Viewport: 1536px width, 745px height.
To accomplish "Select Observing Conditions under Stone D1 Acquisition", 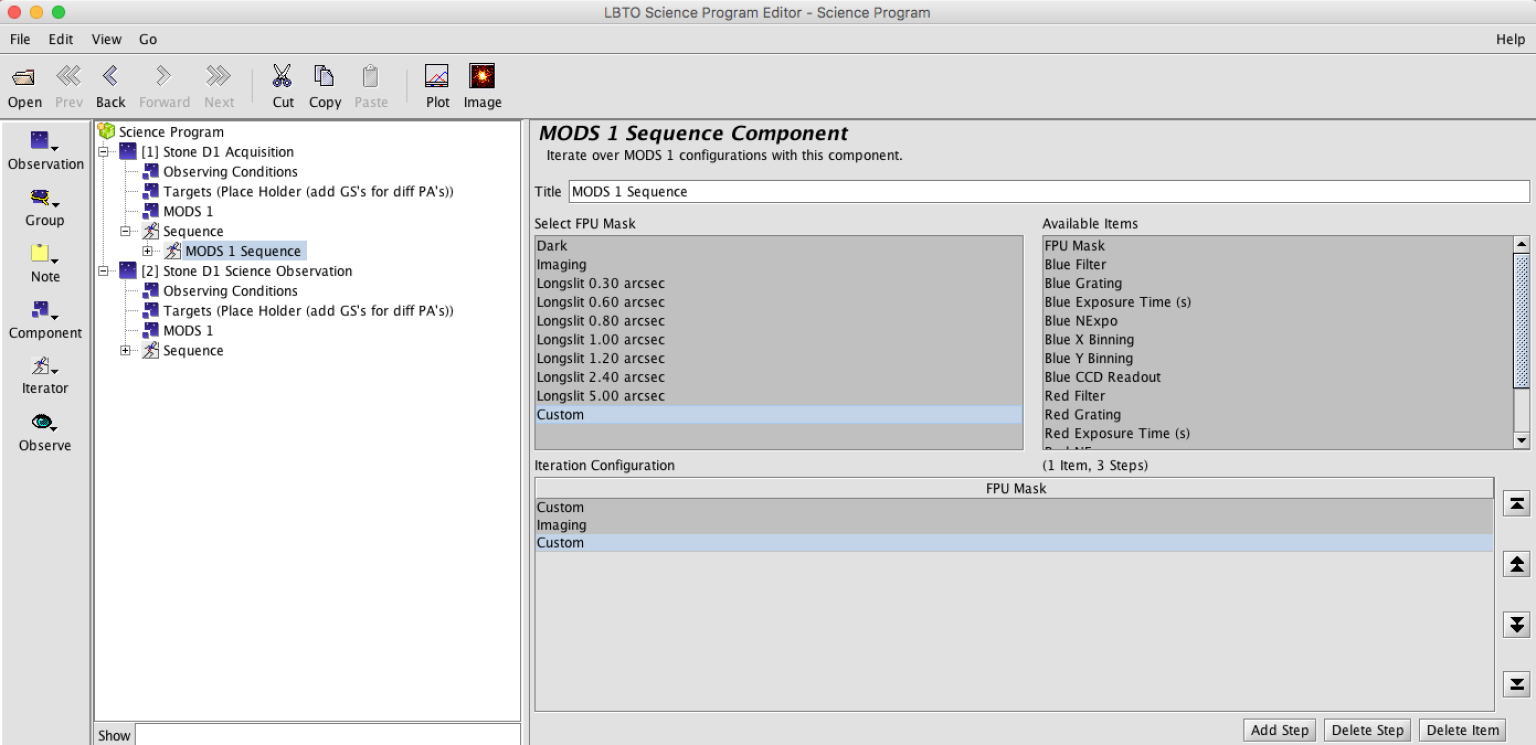I will [x=230, y=172].
